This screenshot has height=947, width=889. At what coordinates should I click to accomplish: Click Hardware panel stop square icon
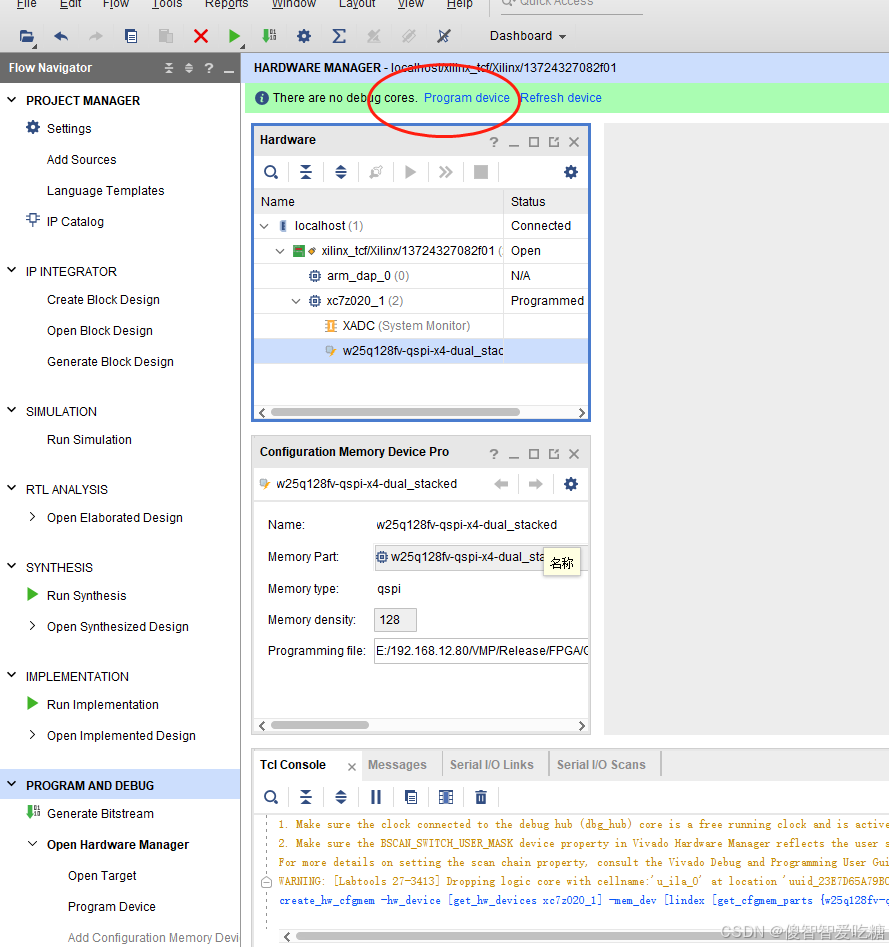481,173
